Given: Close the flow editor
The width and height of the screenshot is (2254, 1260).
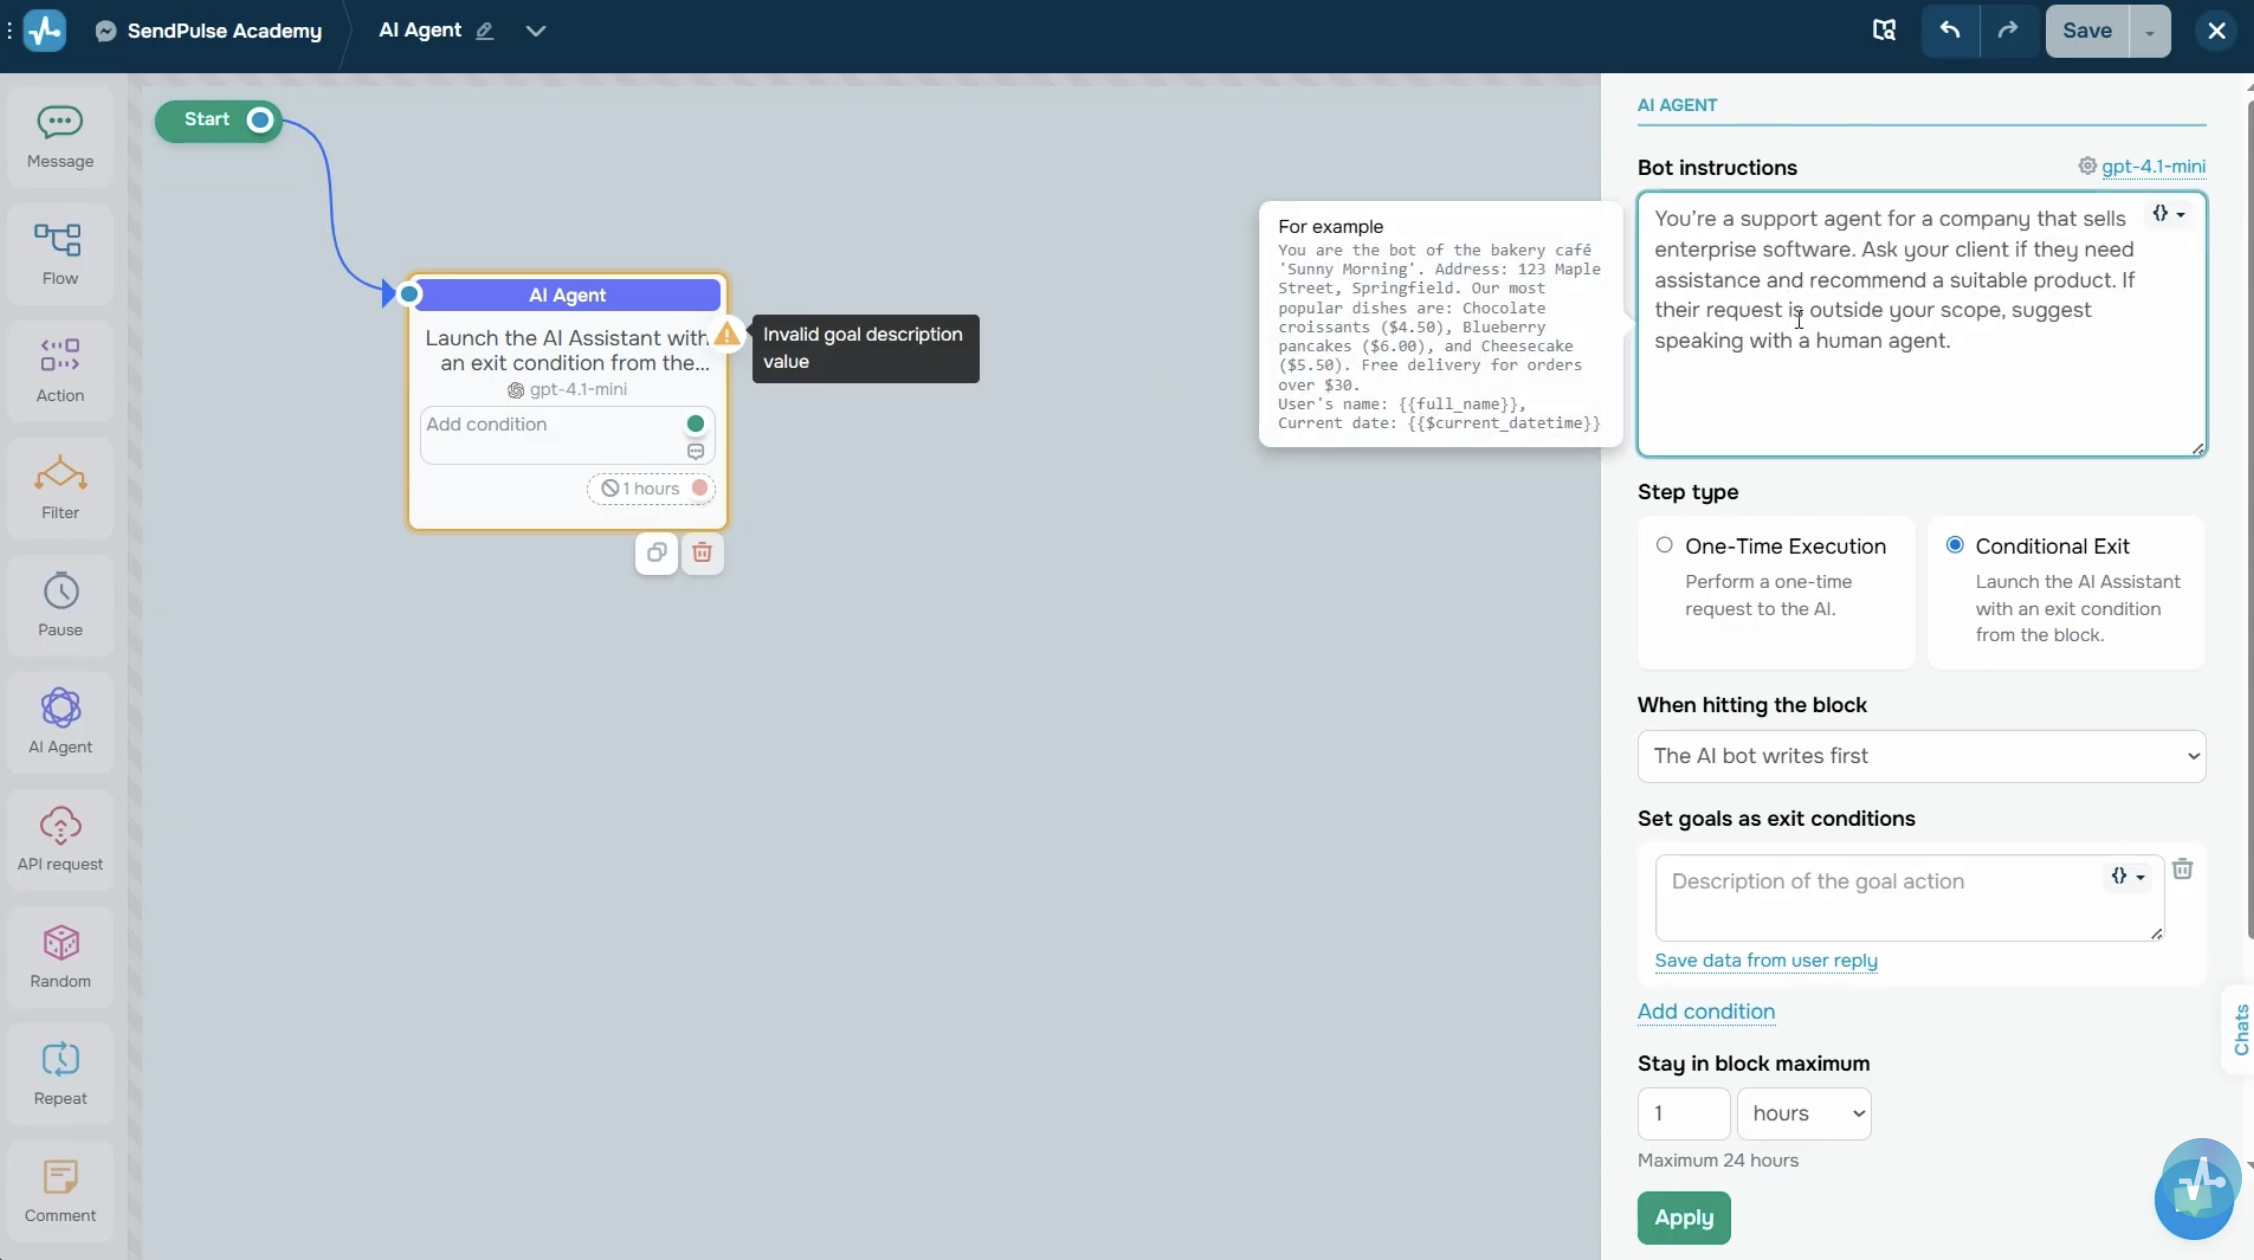Looking at the screenshot, I should coord(2216,30).
